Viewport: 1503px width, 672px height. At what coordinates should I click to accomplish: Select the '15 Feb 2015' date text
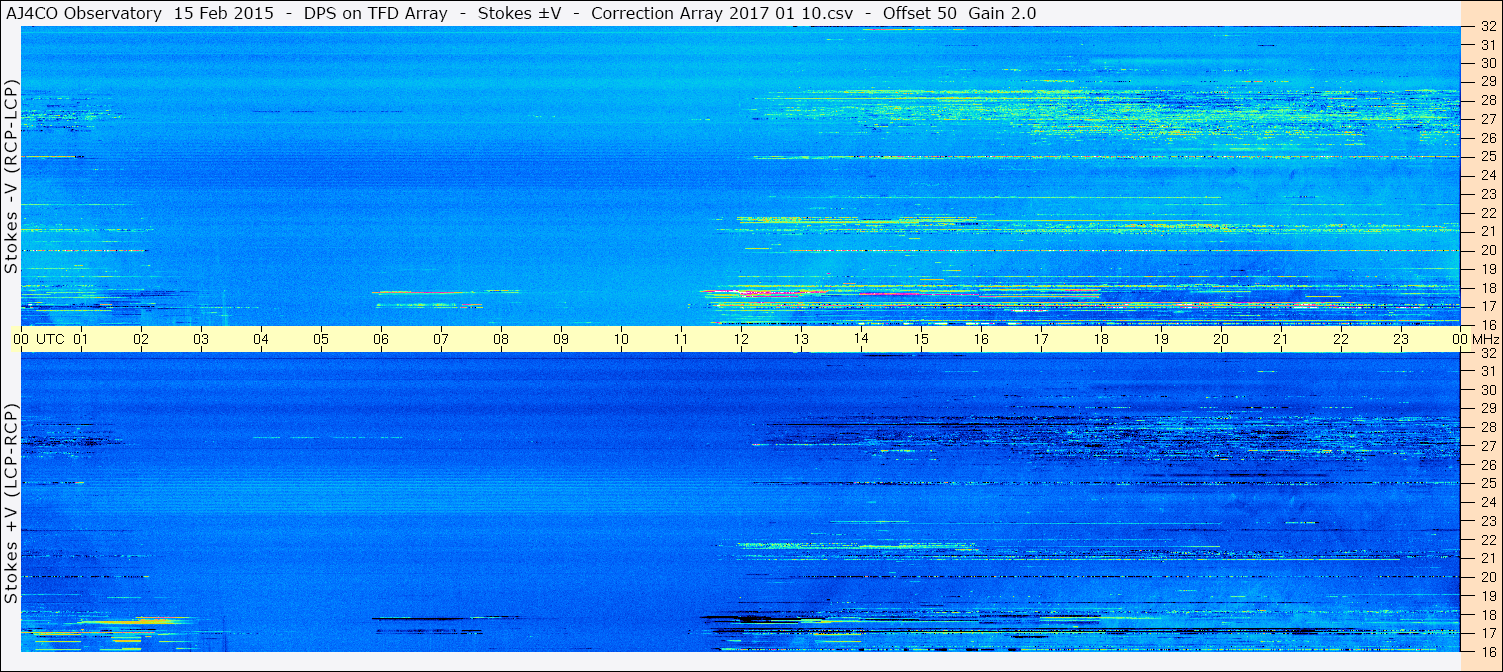coord(224,13)
